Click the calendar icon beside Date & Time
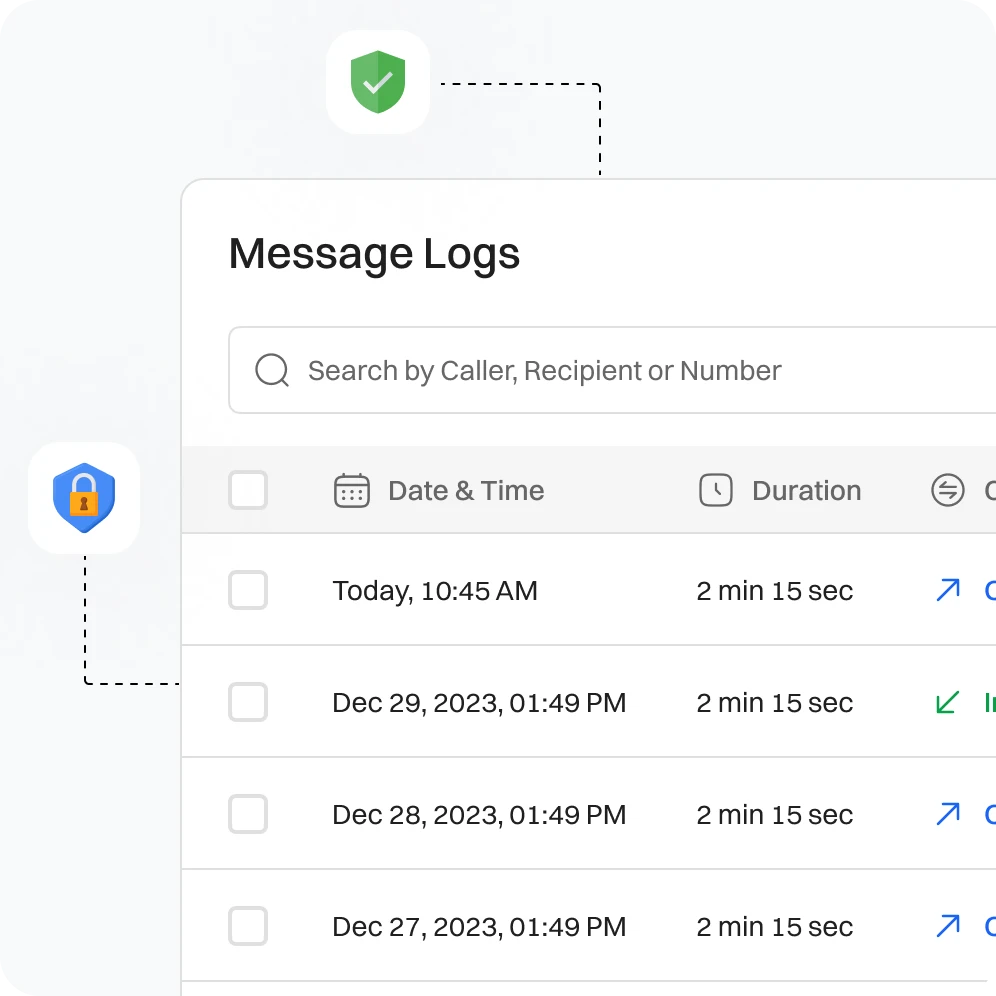 pyautogui.click(x=351, y=491)
